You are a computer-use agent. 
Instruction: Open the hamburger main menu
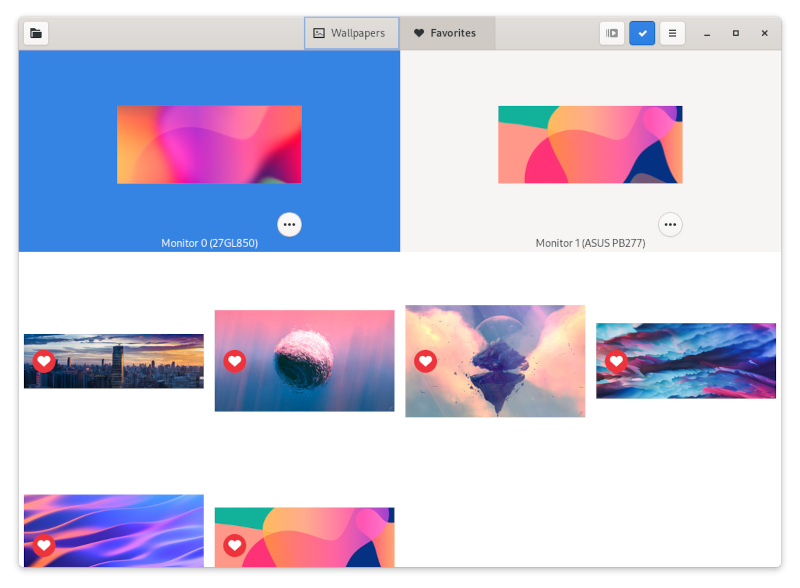pyautogui.click(x=672, y=33)
